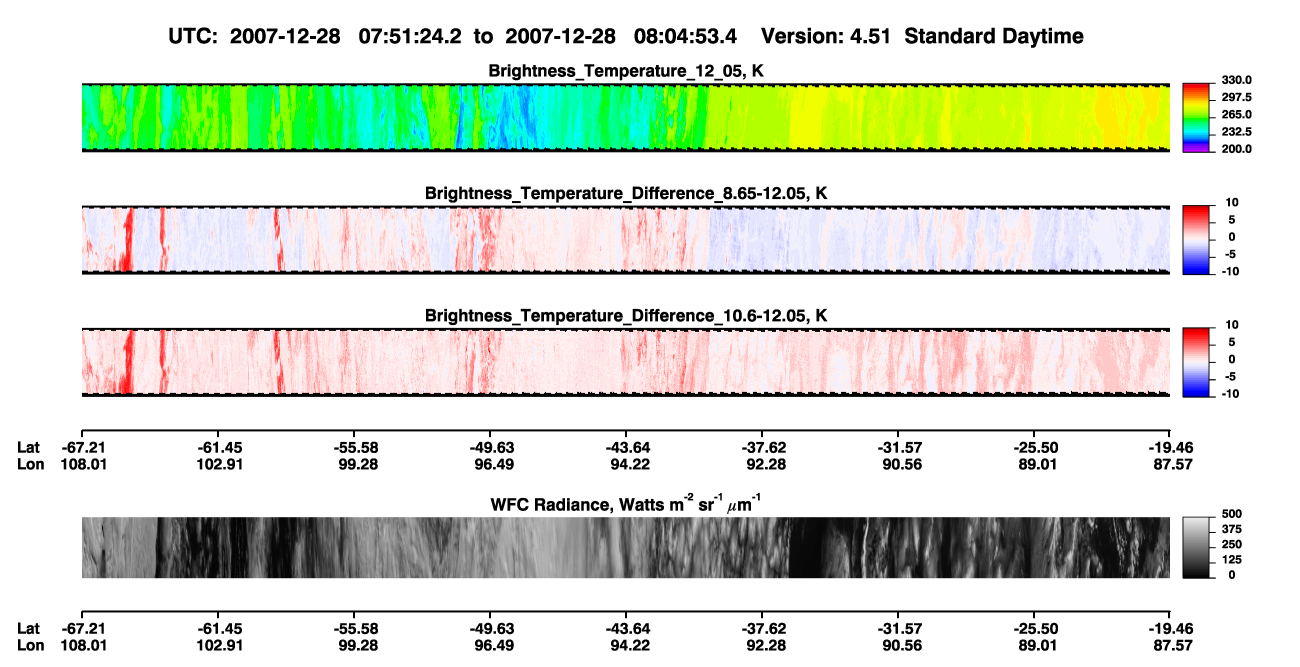The image size is (1300, 667).
Task: Click the 265.0 colorbar label
Action: 1235,114
